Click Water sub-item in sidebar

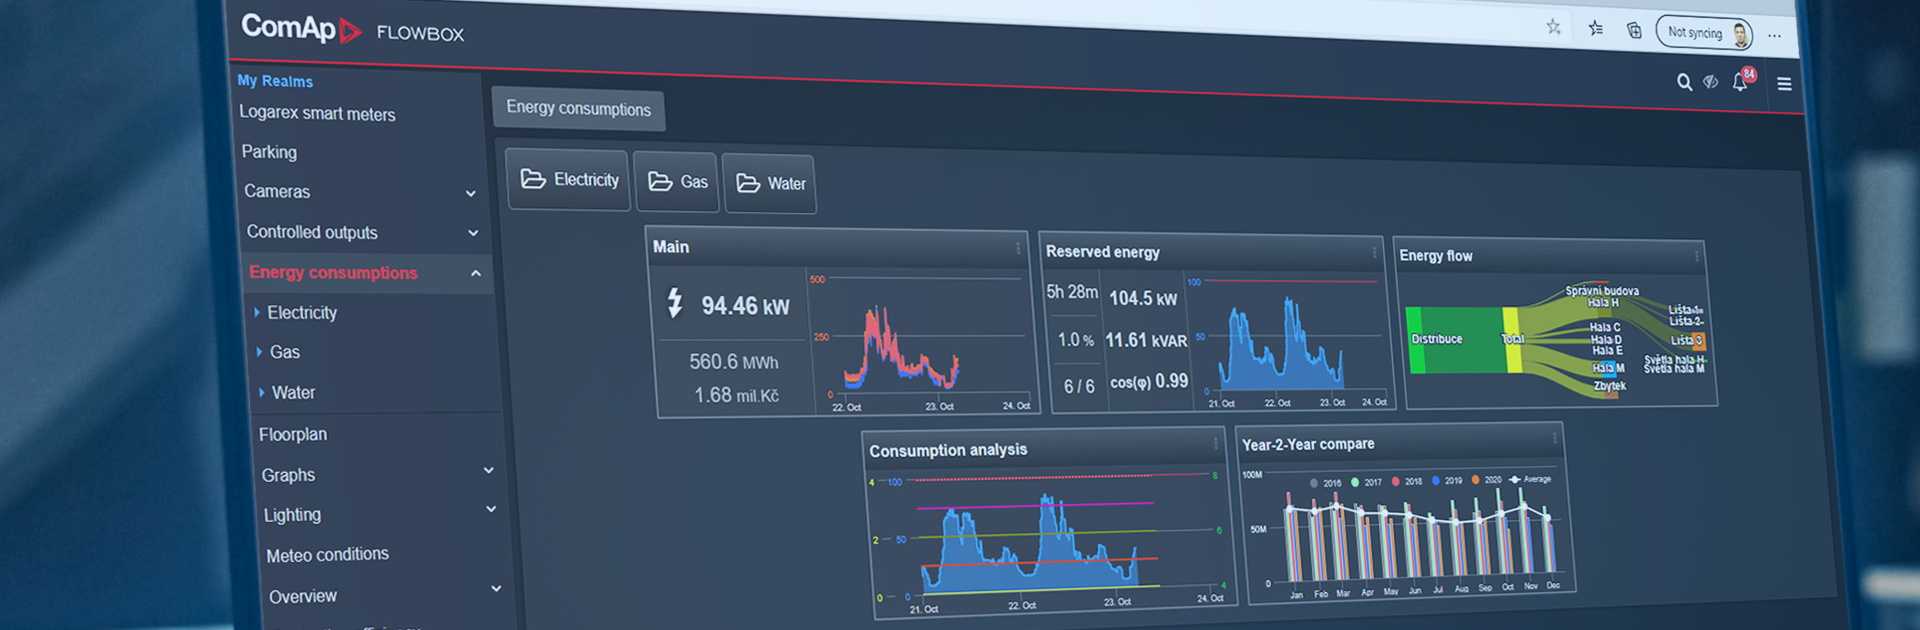coord(293,393)
